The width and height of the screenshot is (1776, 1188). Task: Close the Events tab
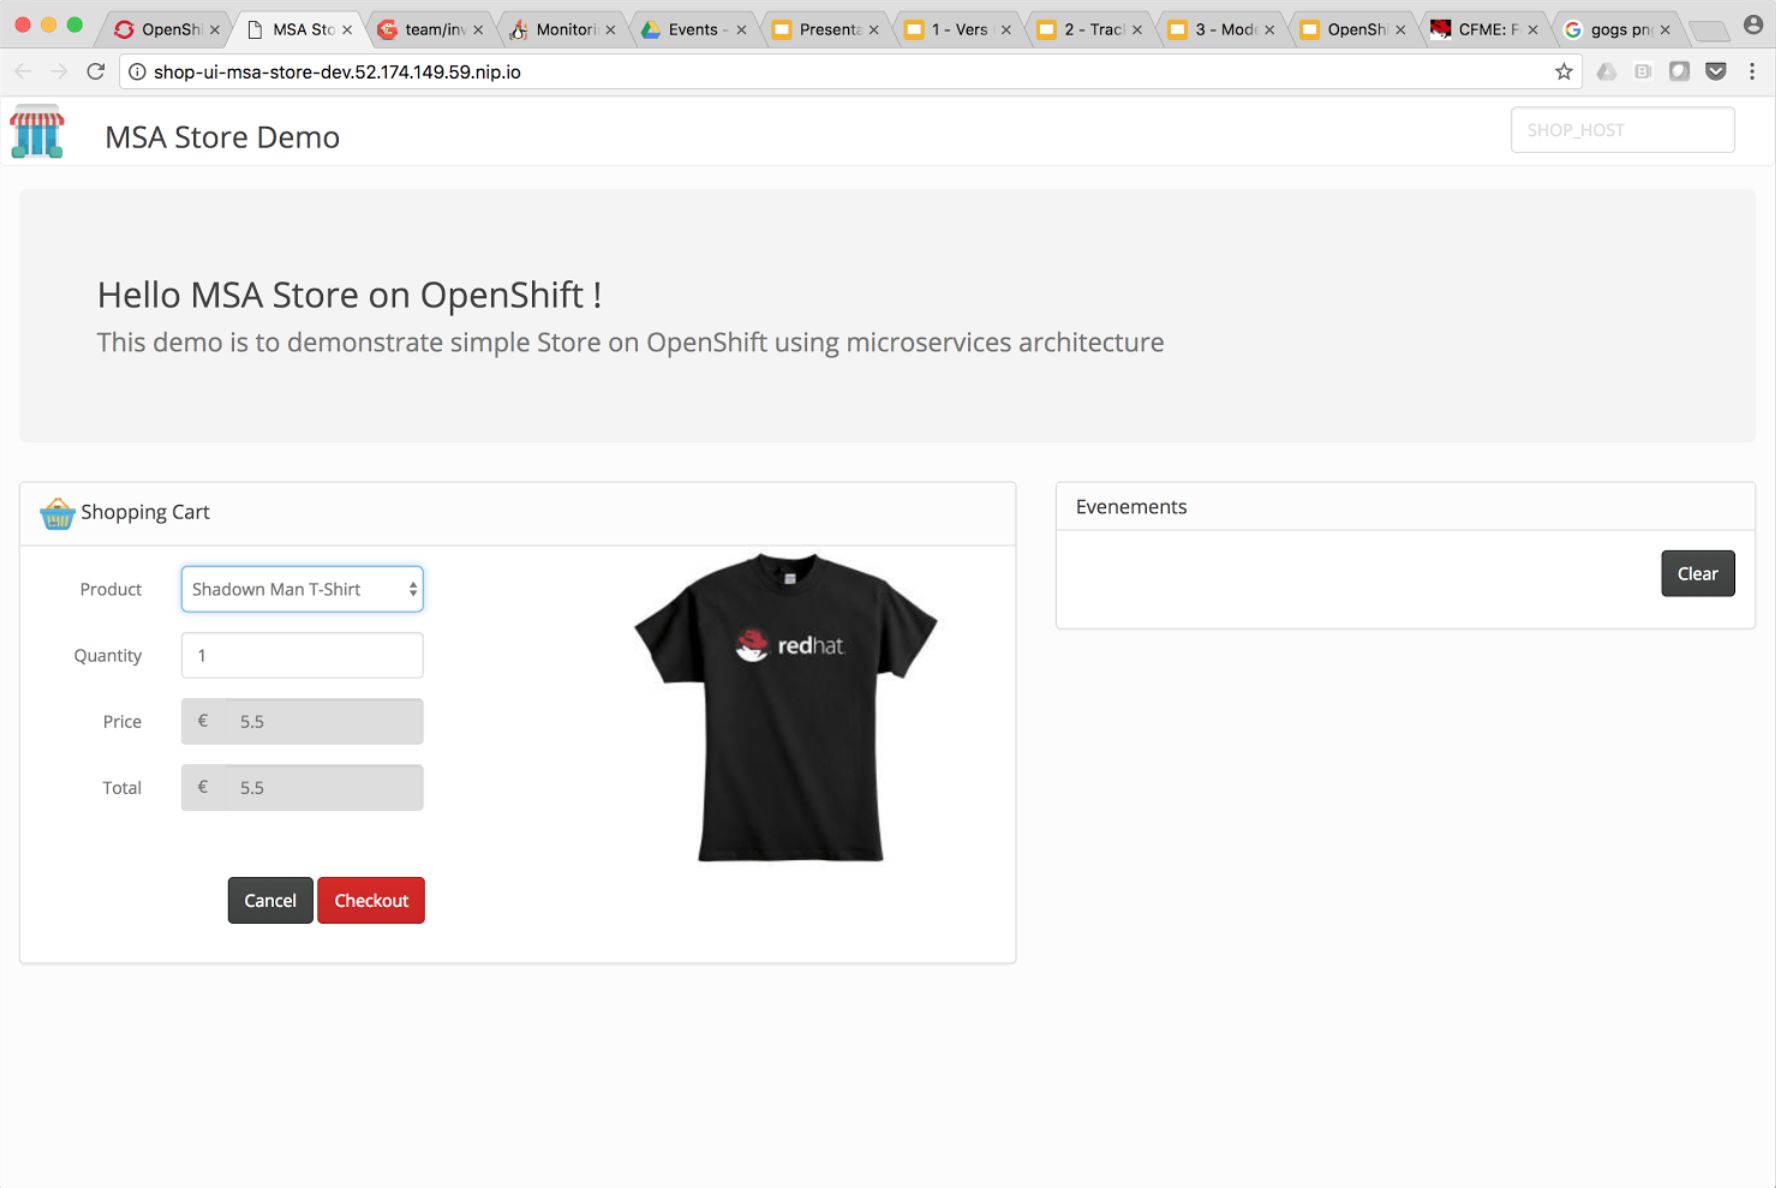(x=741, y=30)
